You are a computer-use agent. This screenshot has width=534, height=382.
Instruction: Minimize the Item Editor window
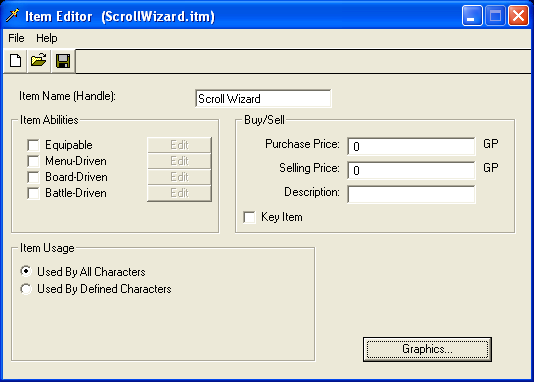(x=472, y=16)
